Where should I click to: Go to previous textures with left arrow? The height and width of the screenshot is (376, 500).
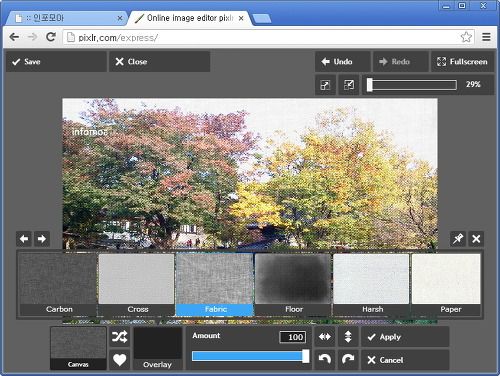[24, 239]
